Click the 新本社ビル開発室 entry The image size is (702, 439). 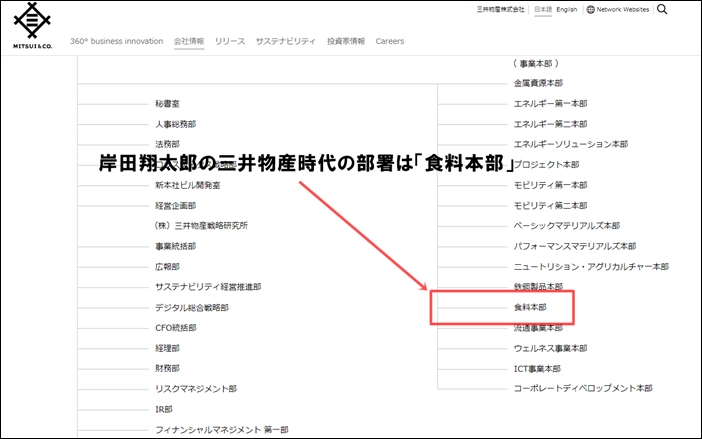point(188,185)
